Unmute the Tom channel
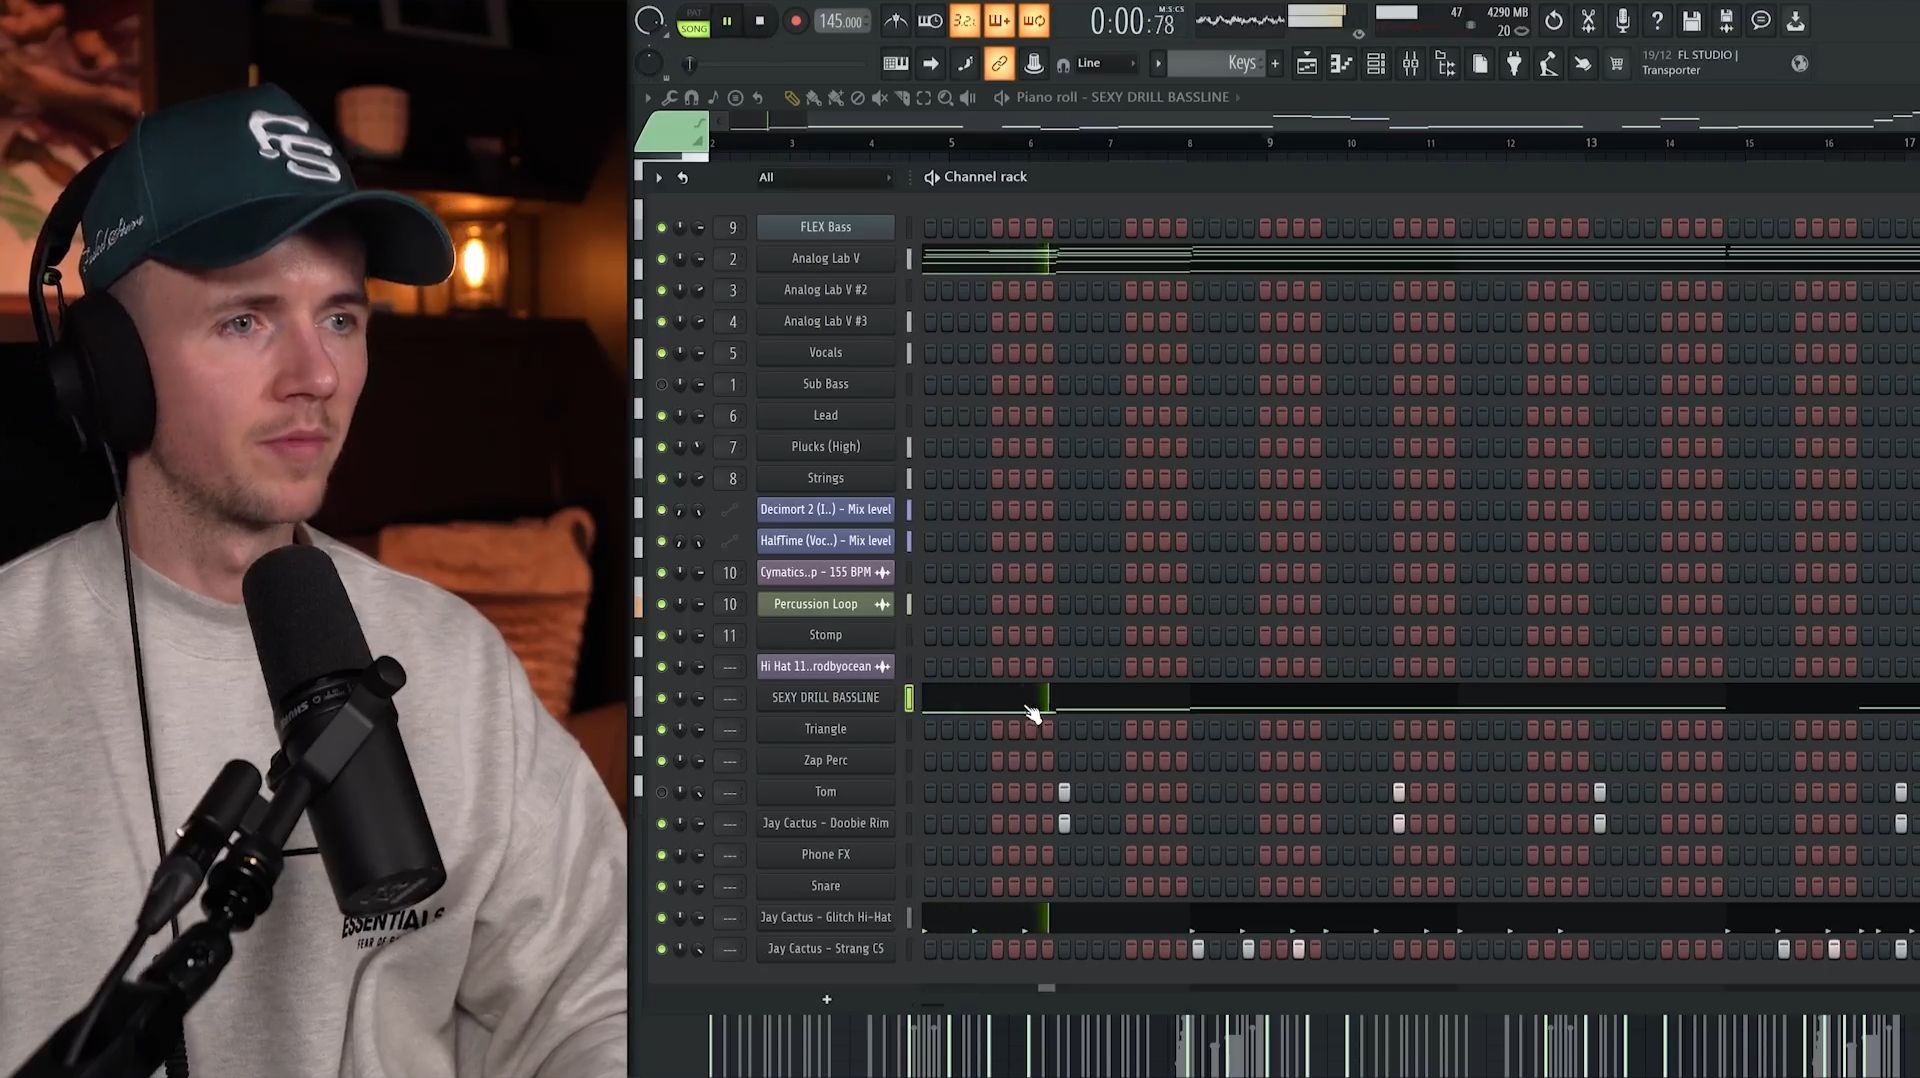The width and height of the screenshot is (1920, 1078). pos(661,793)
